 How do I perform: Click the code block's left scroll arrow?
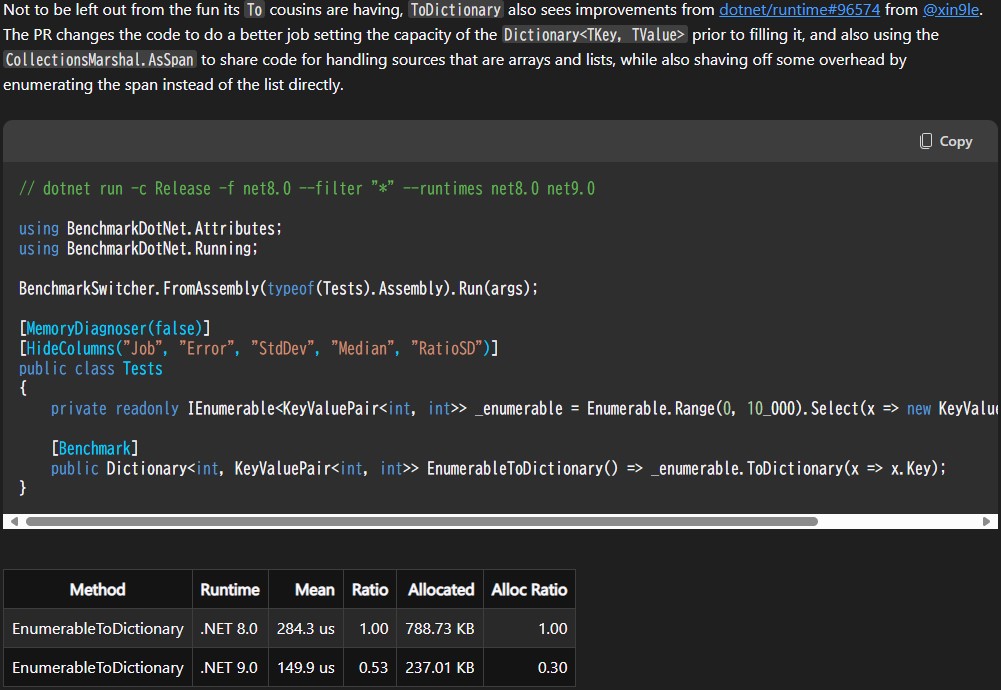tap(14, 521)
